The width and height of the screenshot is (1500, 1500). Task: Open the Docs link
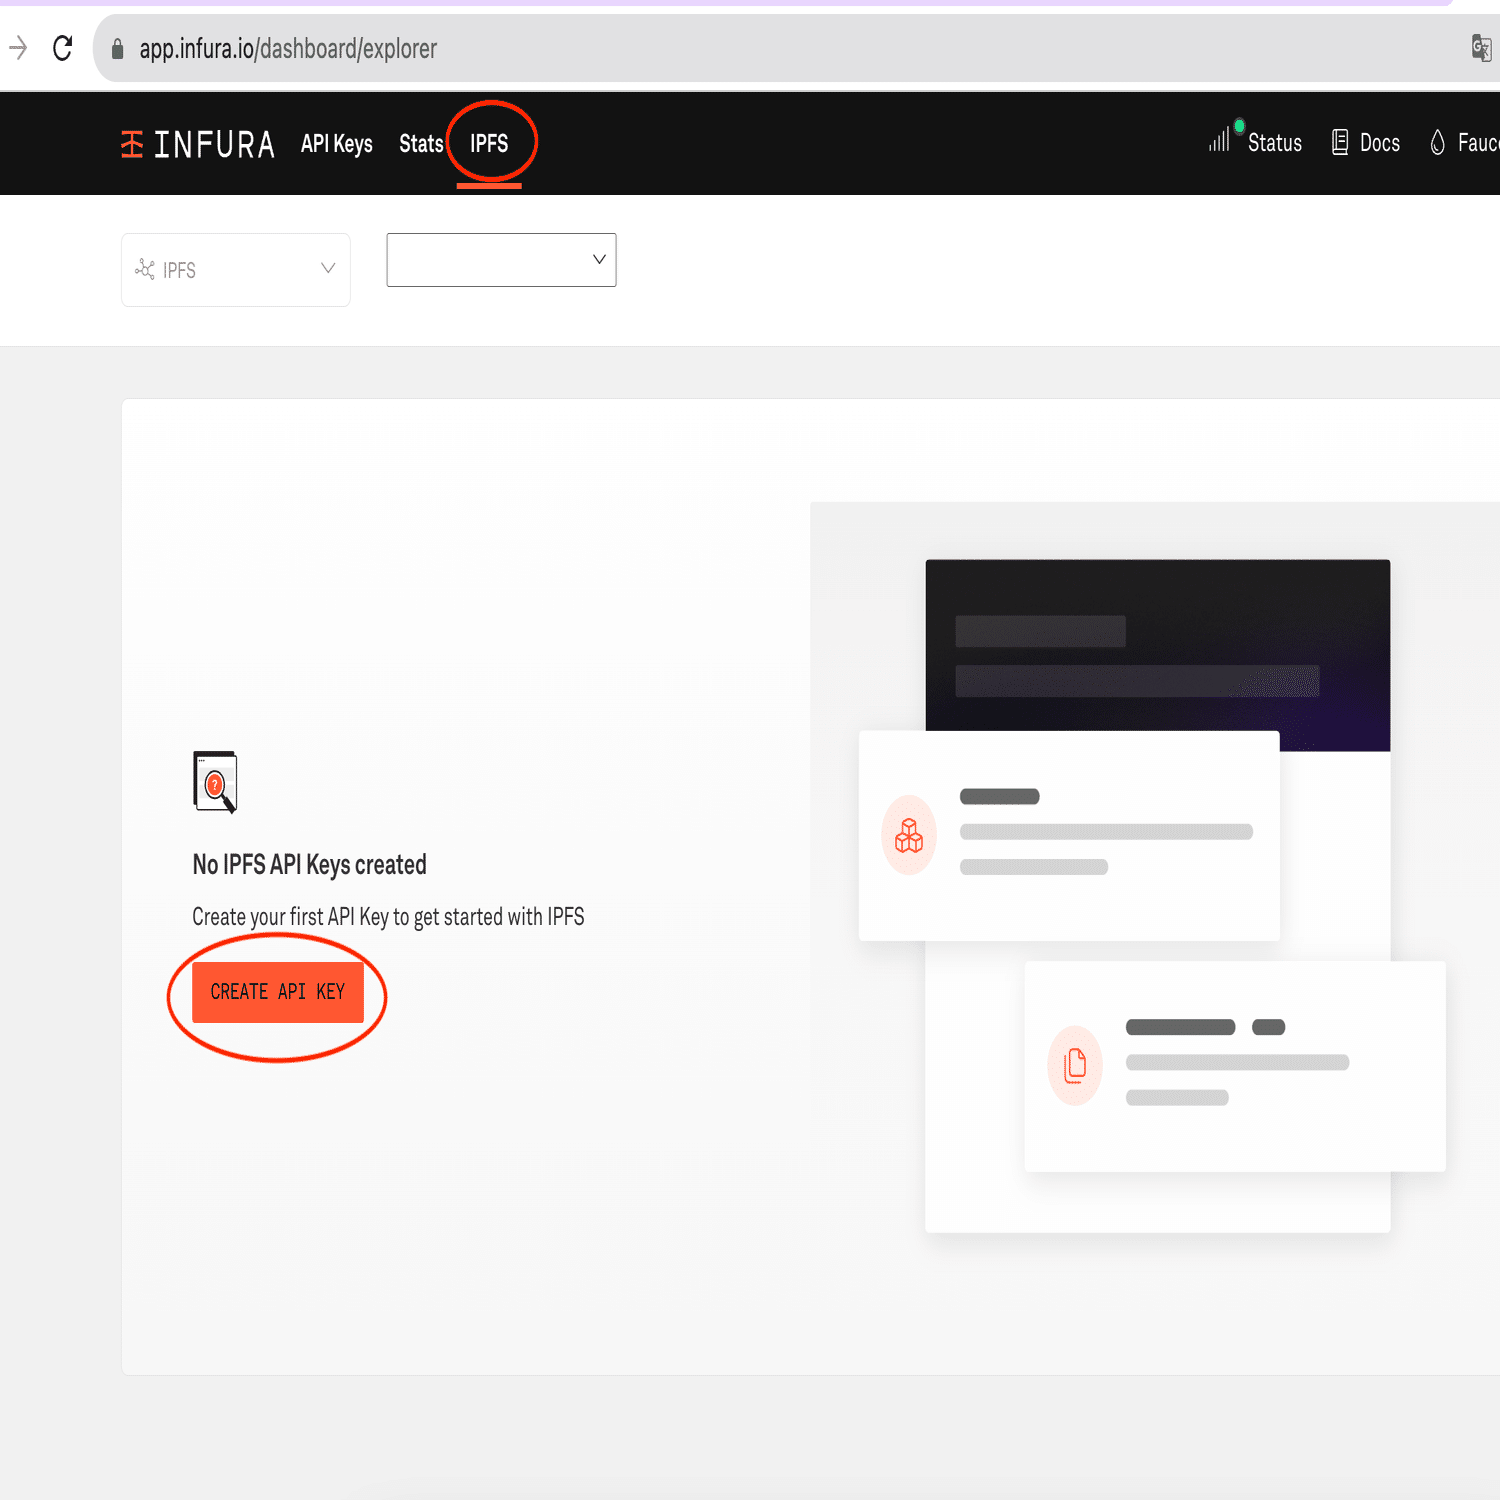coord(1380,143)
